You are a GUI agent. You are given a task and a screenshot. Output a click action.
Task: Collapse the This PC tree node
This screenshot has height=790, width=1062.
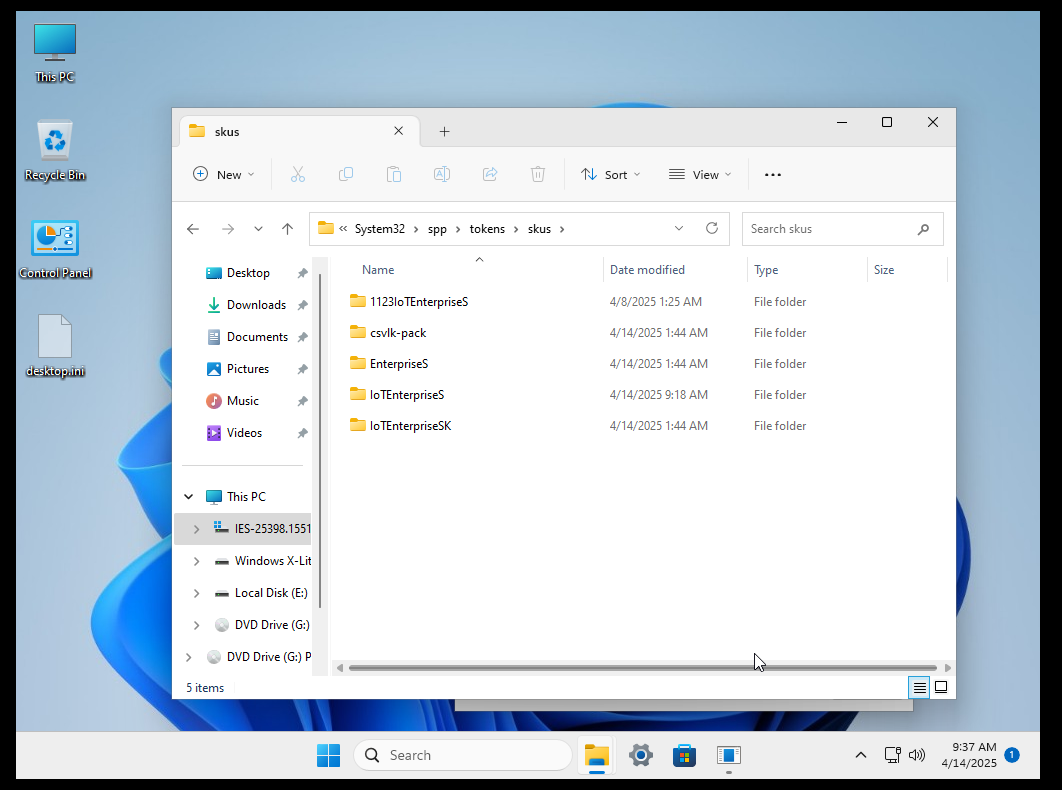pos(188,497)
